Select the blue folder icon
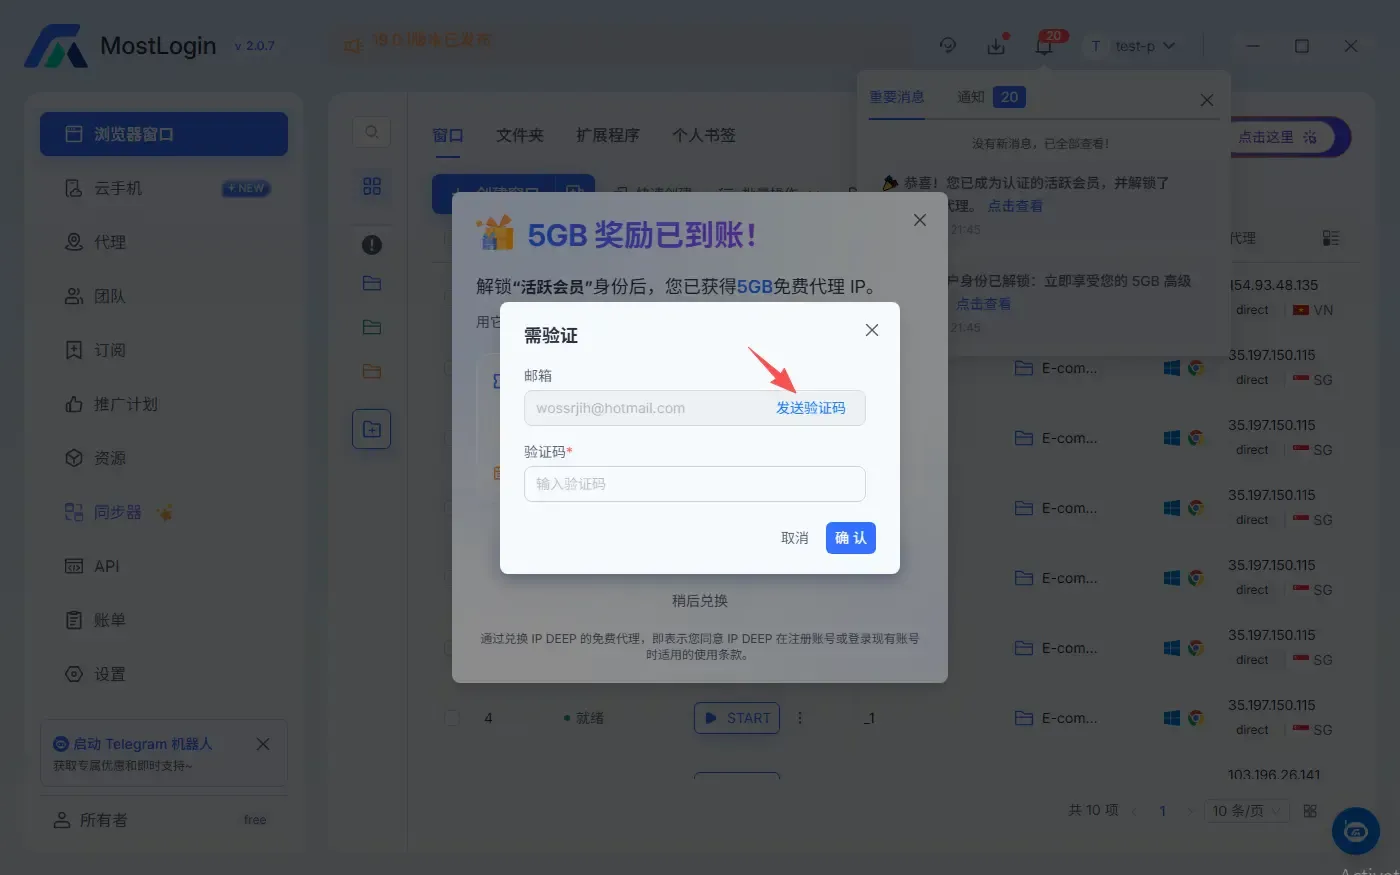The width and height of the screenshot is (1400, 875). click(372, 283)
